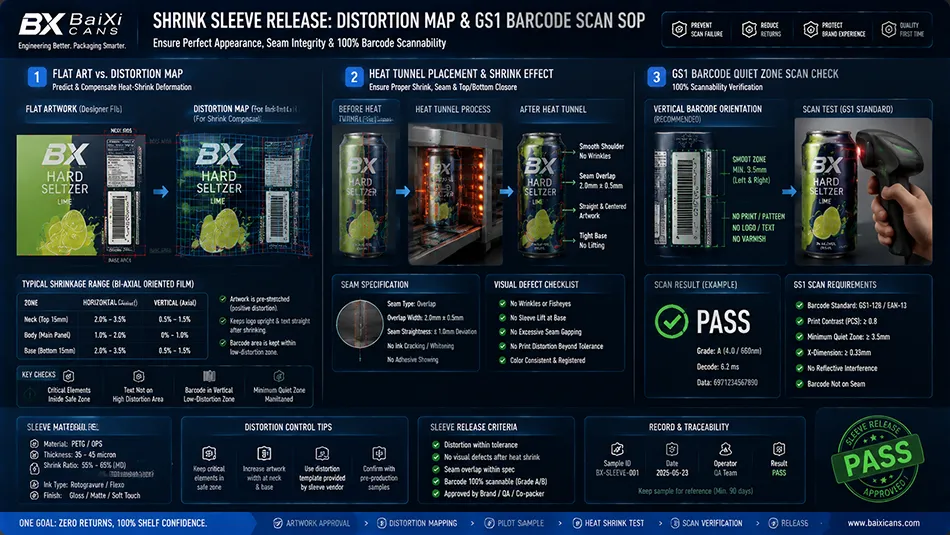Click the circular seam close-up image
This screenshot has height=535, width=950.
pos(360,324)
